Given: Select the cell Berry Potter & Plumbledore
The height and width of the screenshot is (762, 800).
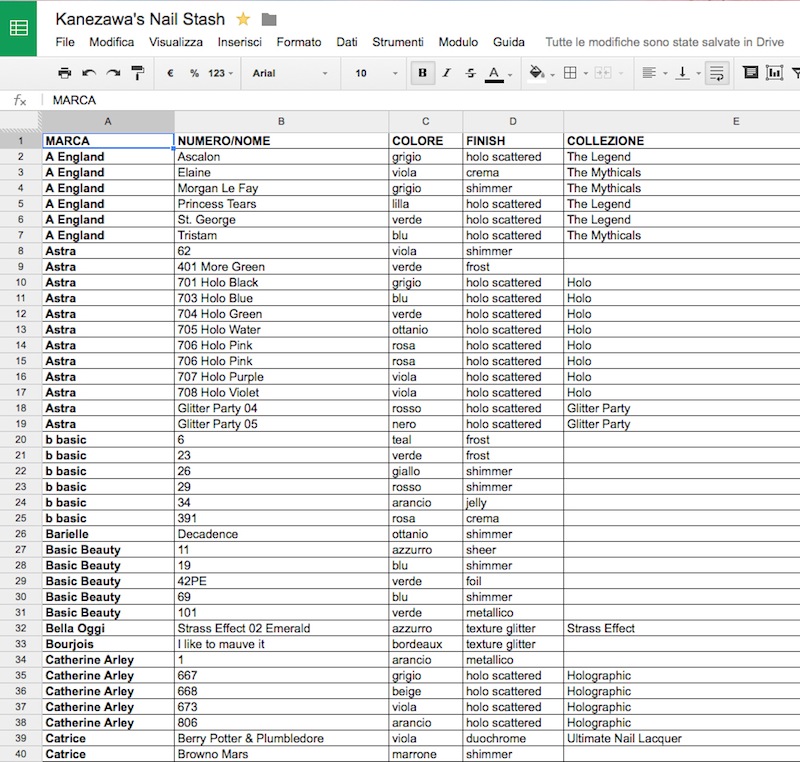Looking at the screenshot, I should click(x=281, y=739).
